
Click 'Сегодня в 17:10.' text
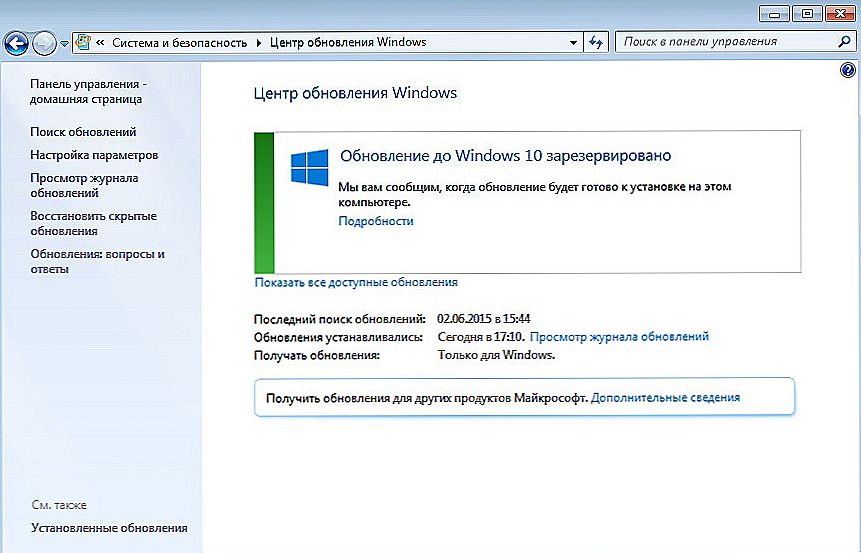[481, 337]
